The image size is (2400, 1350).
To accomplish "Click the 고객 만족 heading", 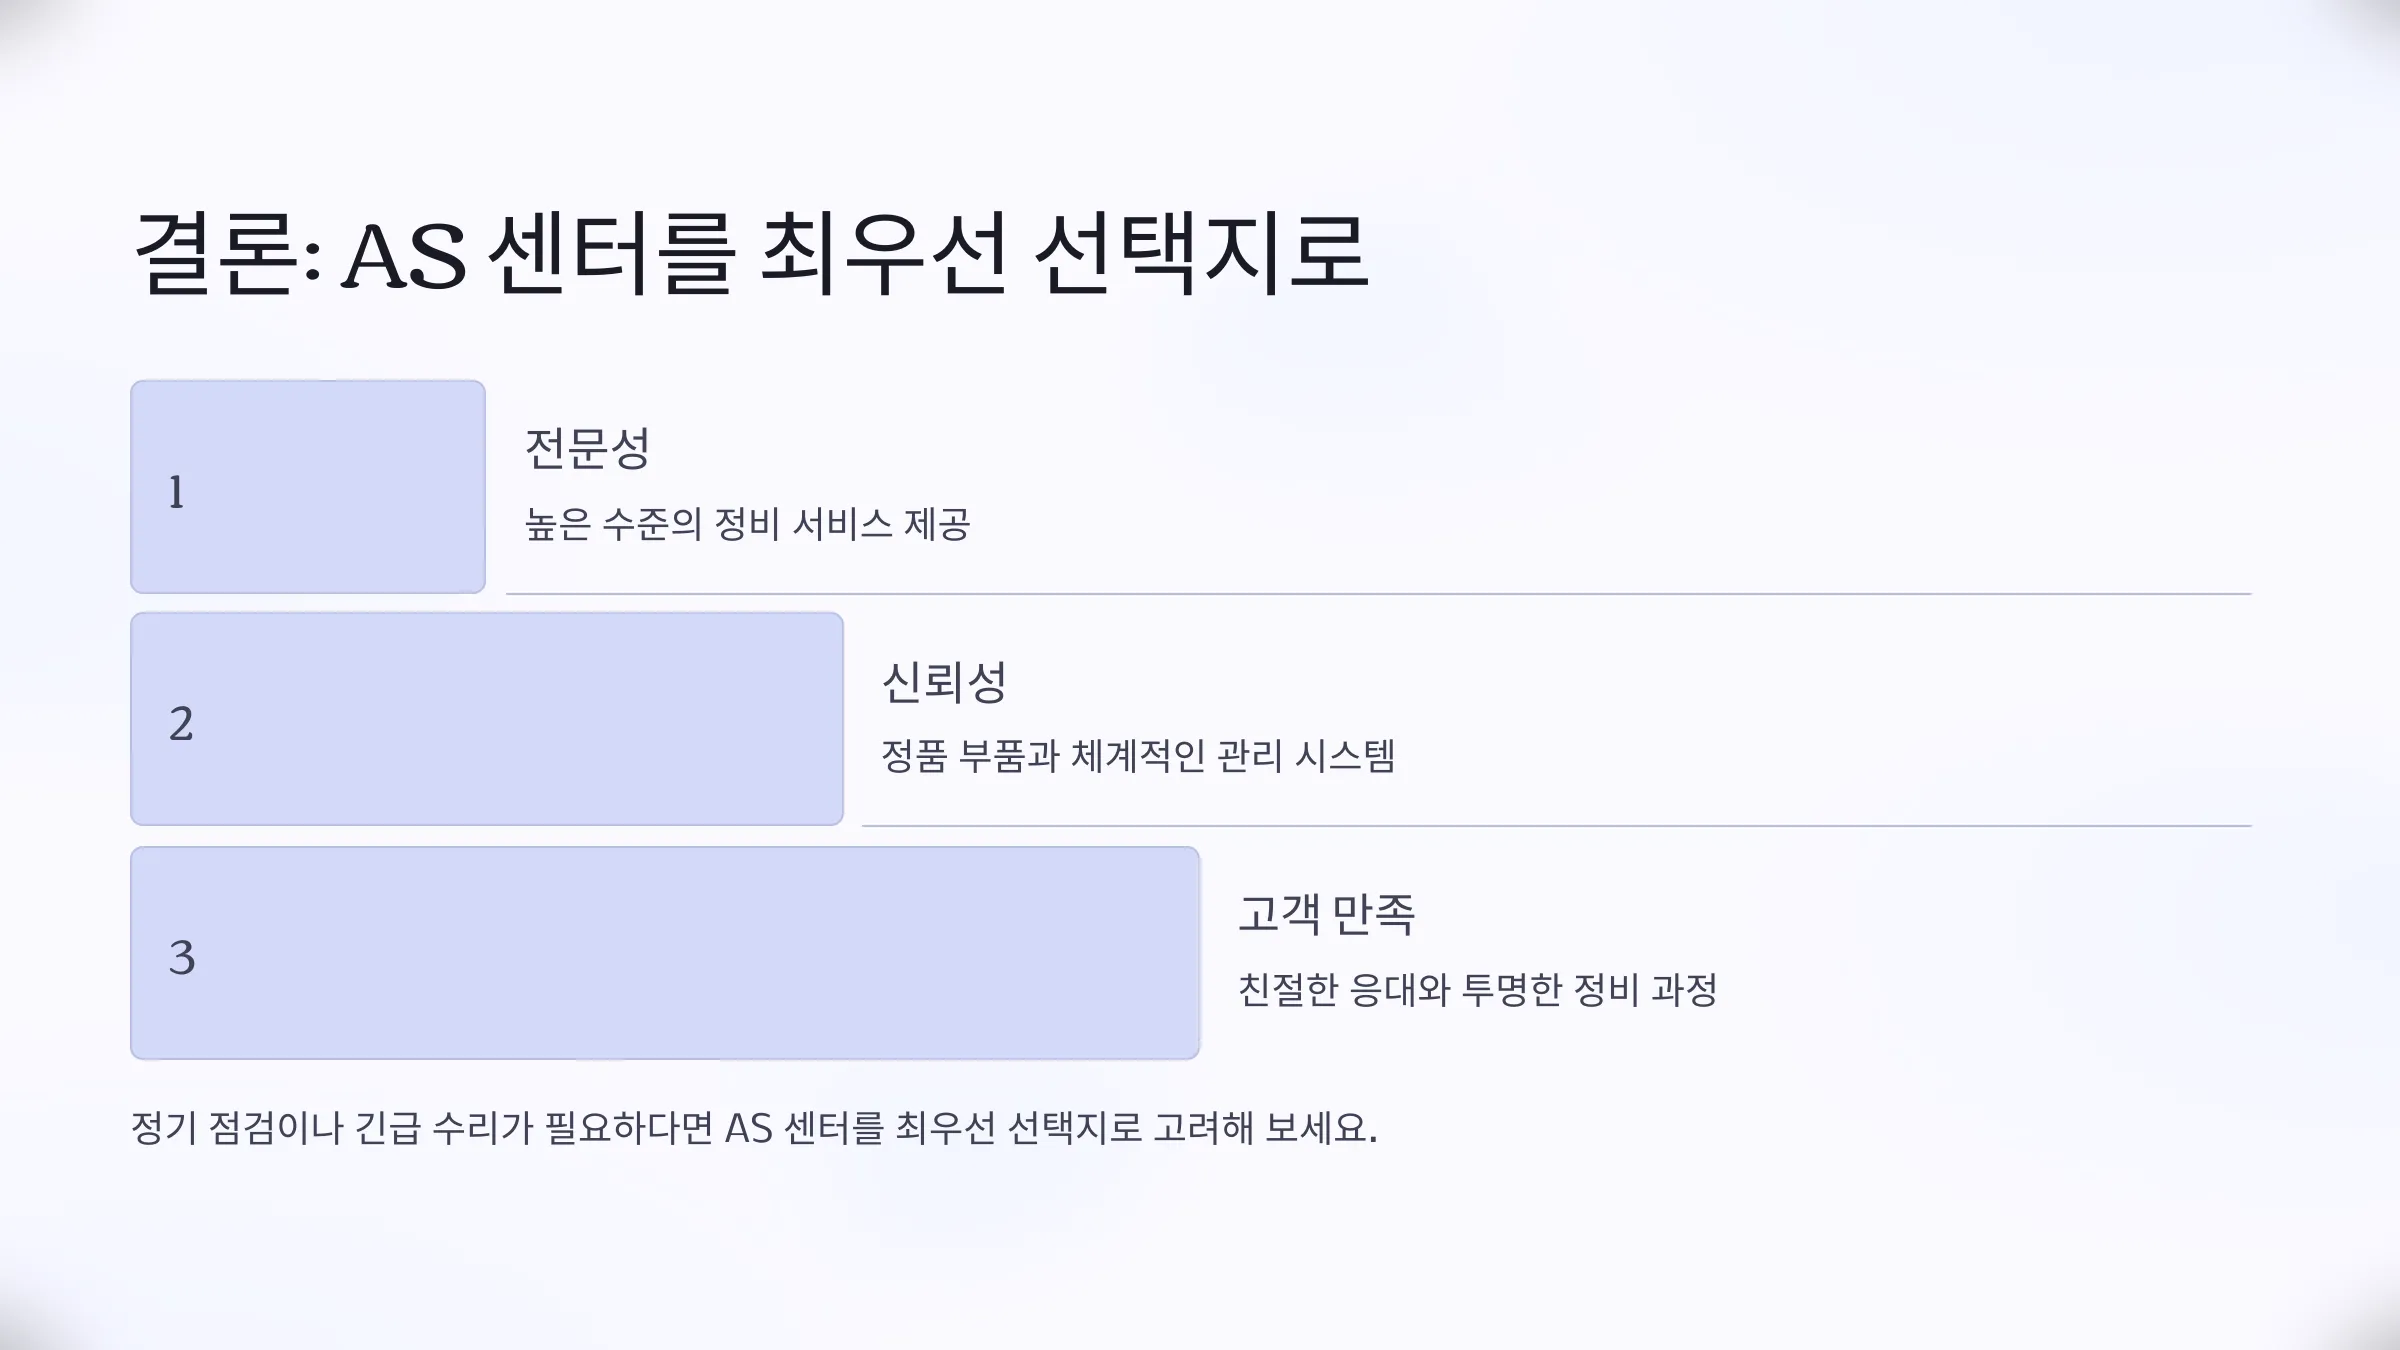I will (1326, 914).
